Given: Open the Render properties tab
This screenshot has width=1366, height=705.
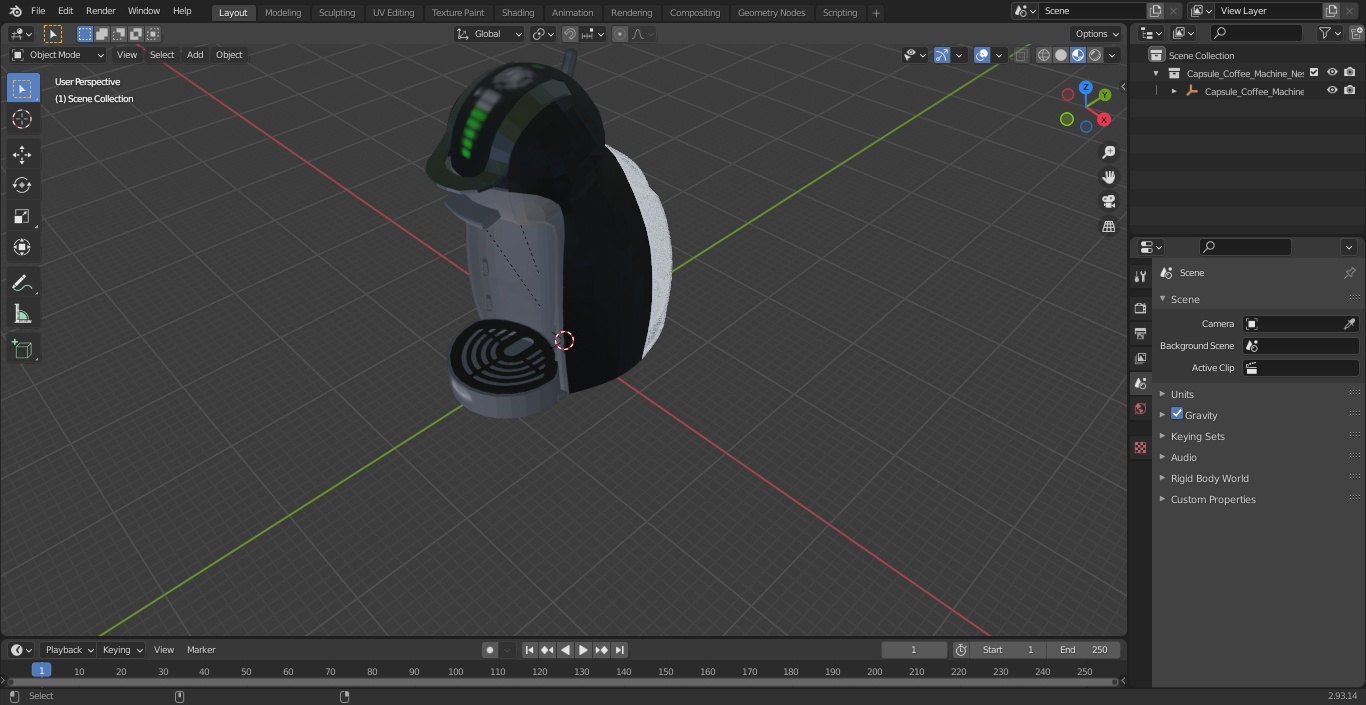Looking at the screenshot, I should (x=1140, y=308).
